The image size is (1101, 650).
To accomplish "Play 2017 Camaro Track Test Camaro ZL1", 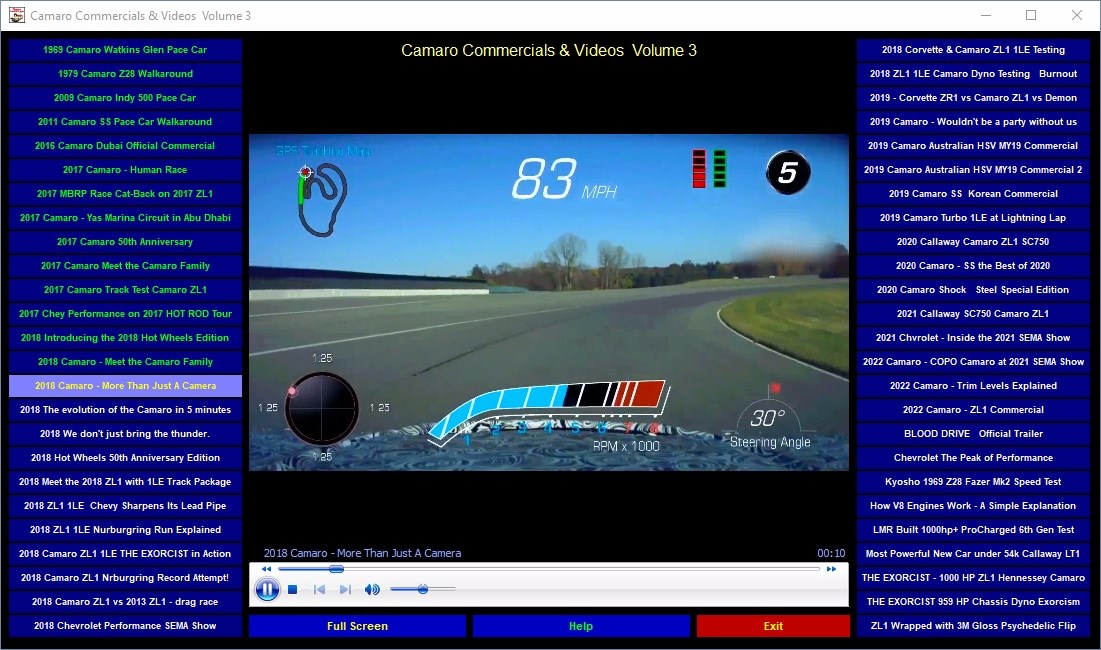I will click(x=125, y=290).
